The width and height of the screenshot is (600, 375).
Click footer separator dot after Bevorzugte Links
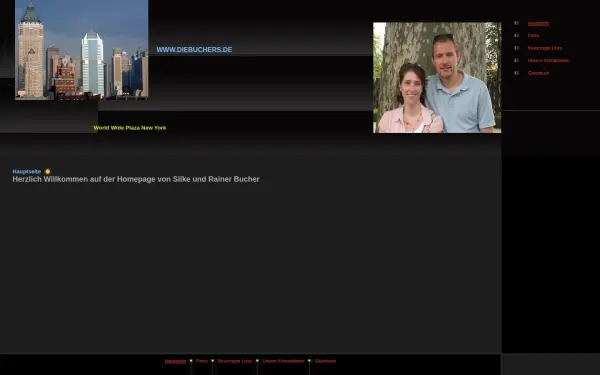pyautogui.click(x=257, y=361)
